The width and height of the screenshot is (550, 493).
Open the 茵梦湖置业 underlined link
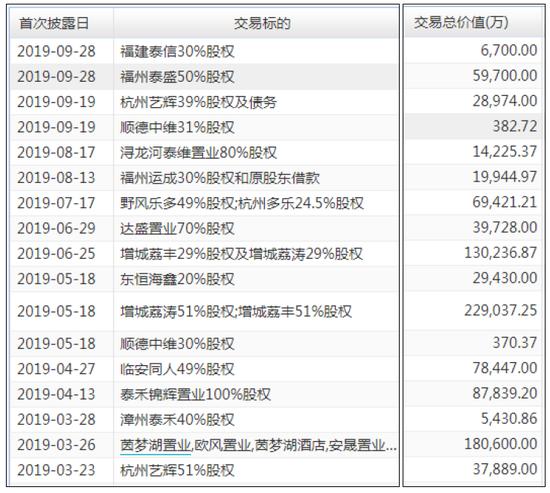(x=156, y=445)
